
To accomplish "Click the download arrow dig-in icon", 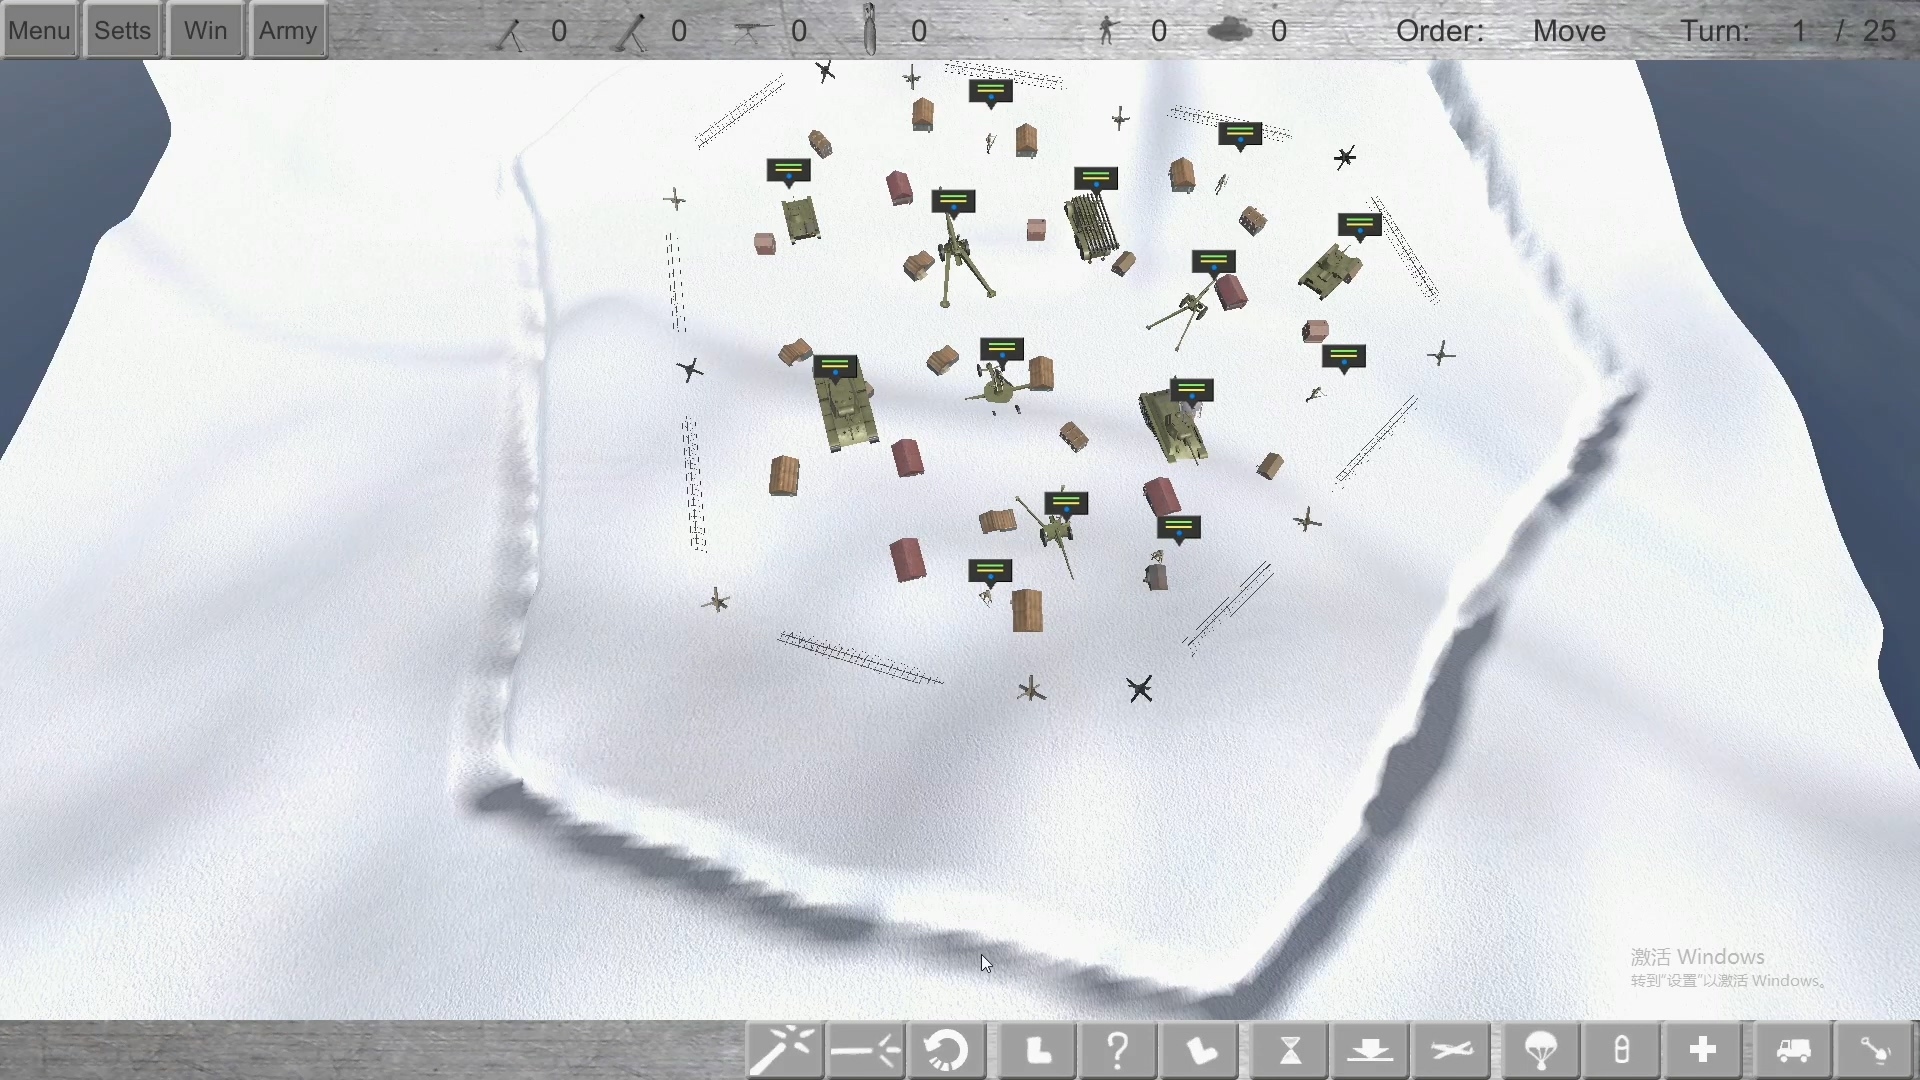I will pos(1373,1051).
